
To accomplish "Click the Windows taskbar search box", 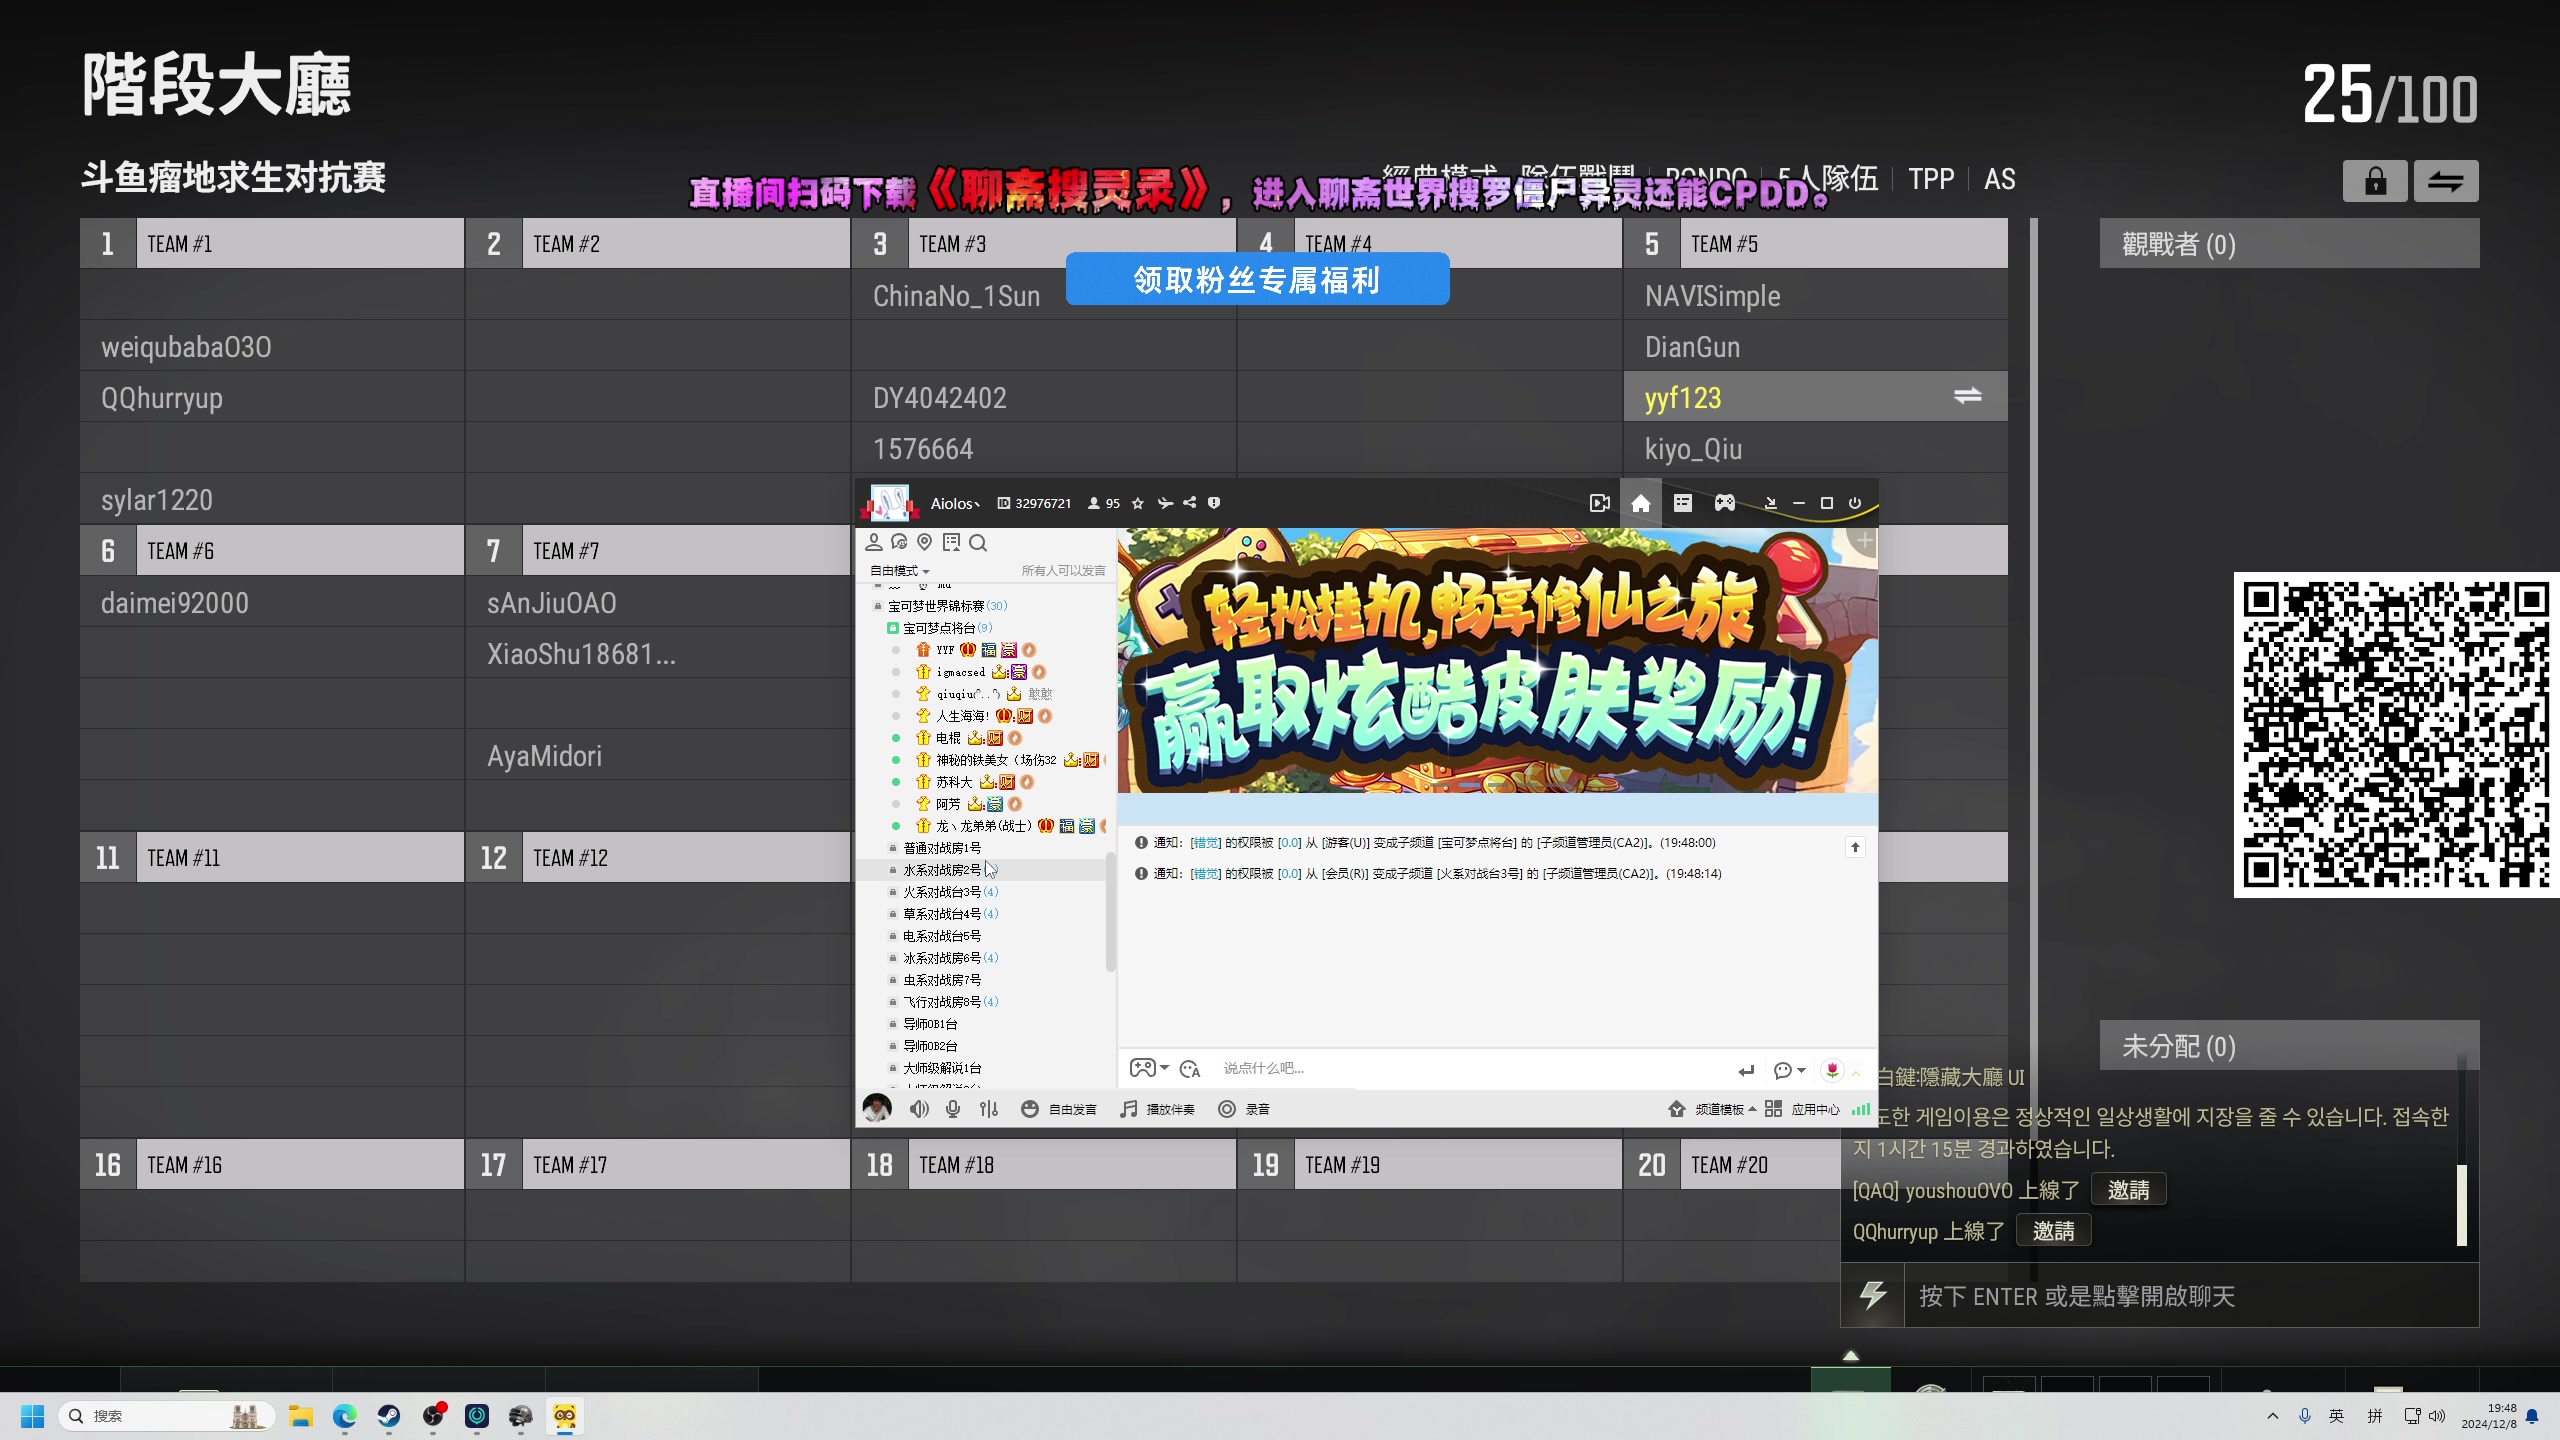I will 166,1416.
